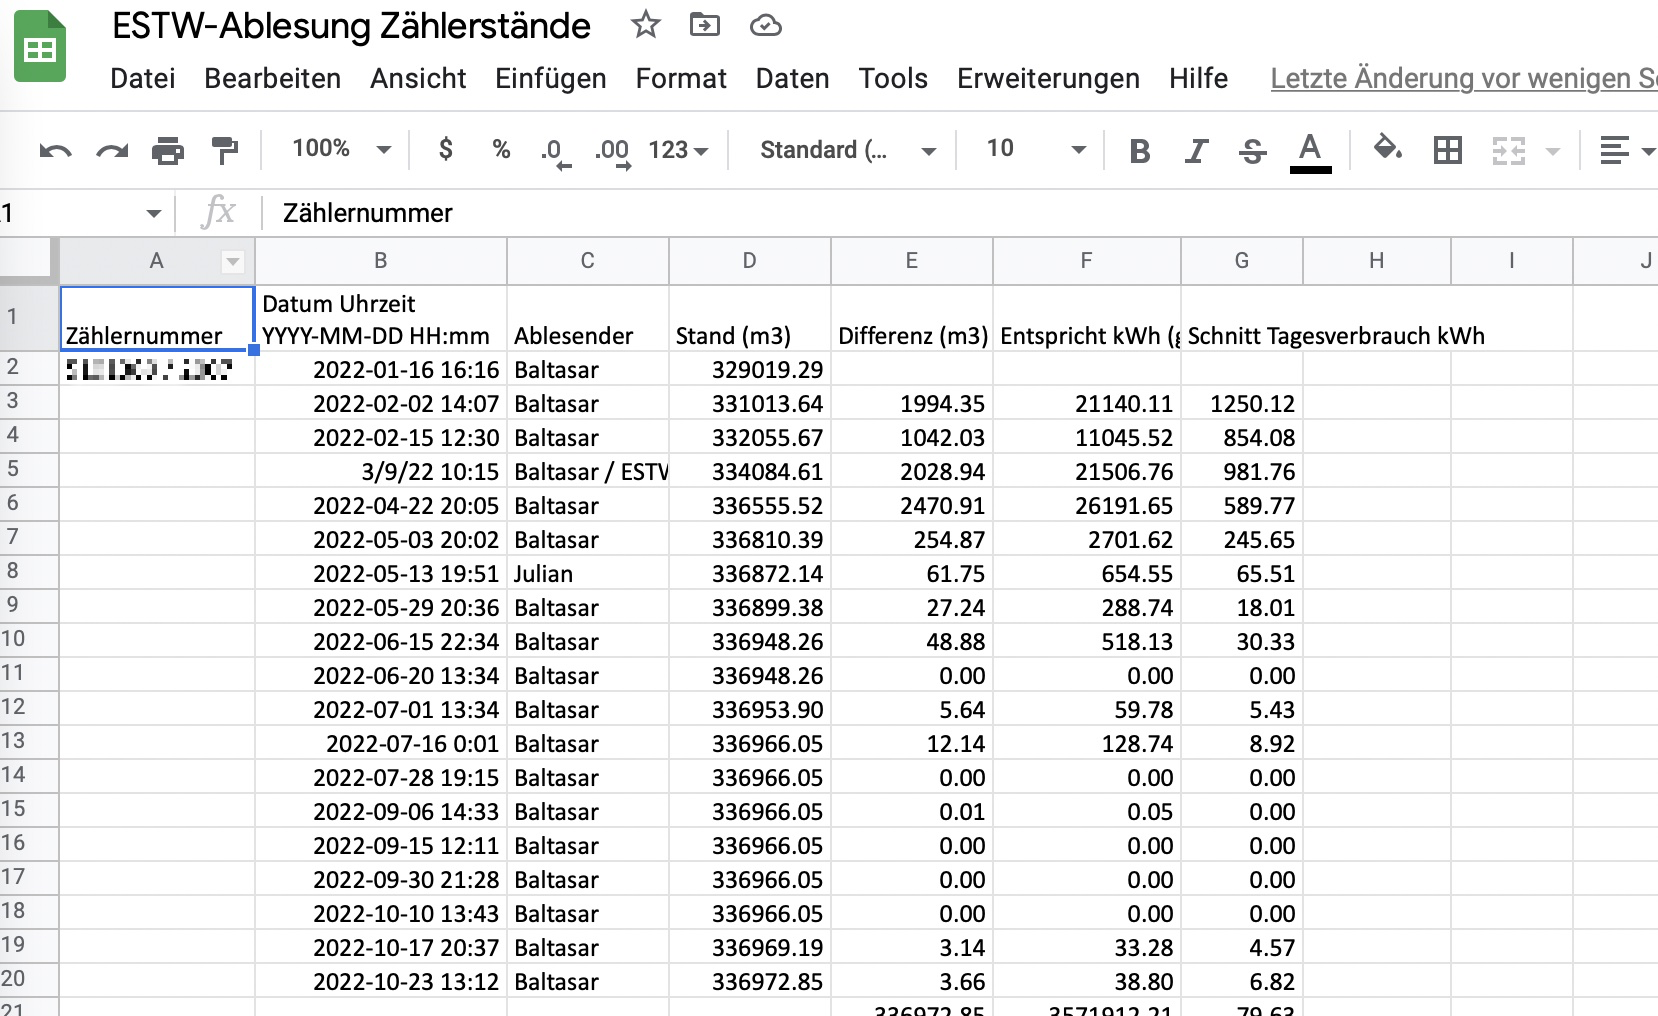Viewport: 1658px width, 1016px height.
Task: Toggle strikethrough formatting
Action: [x=1252, y=151]
